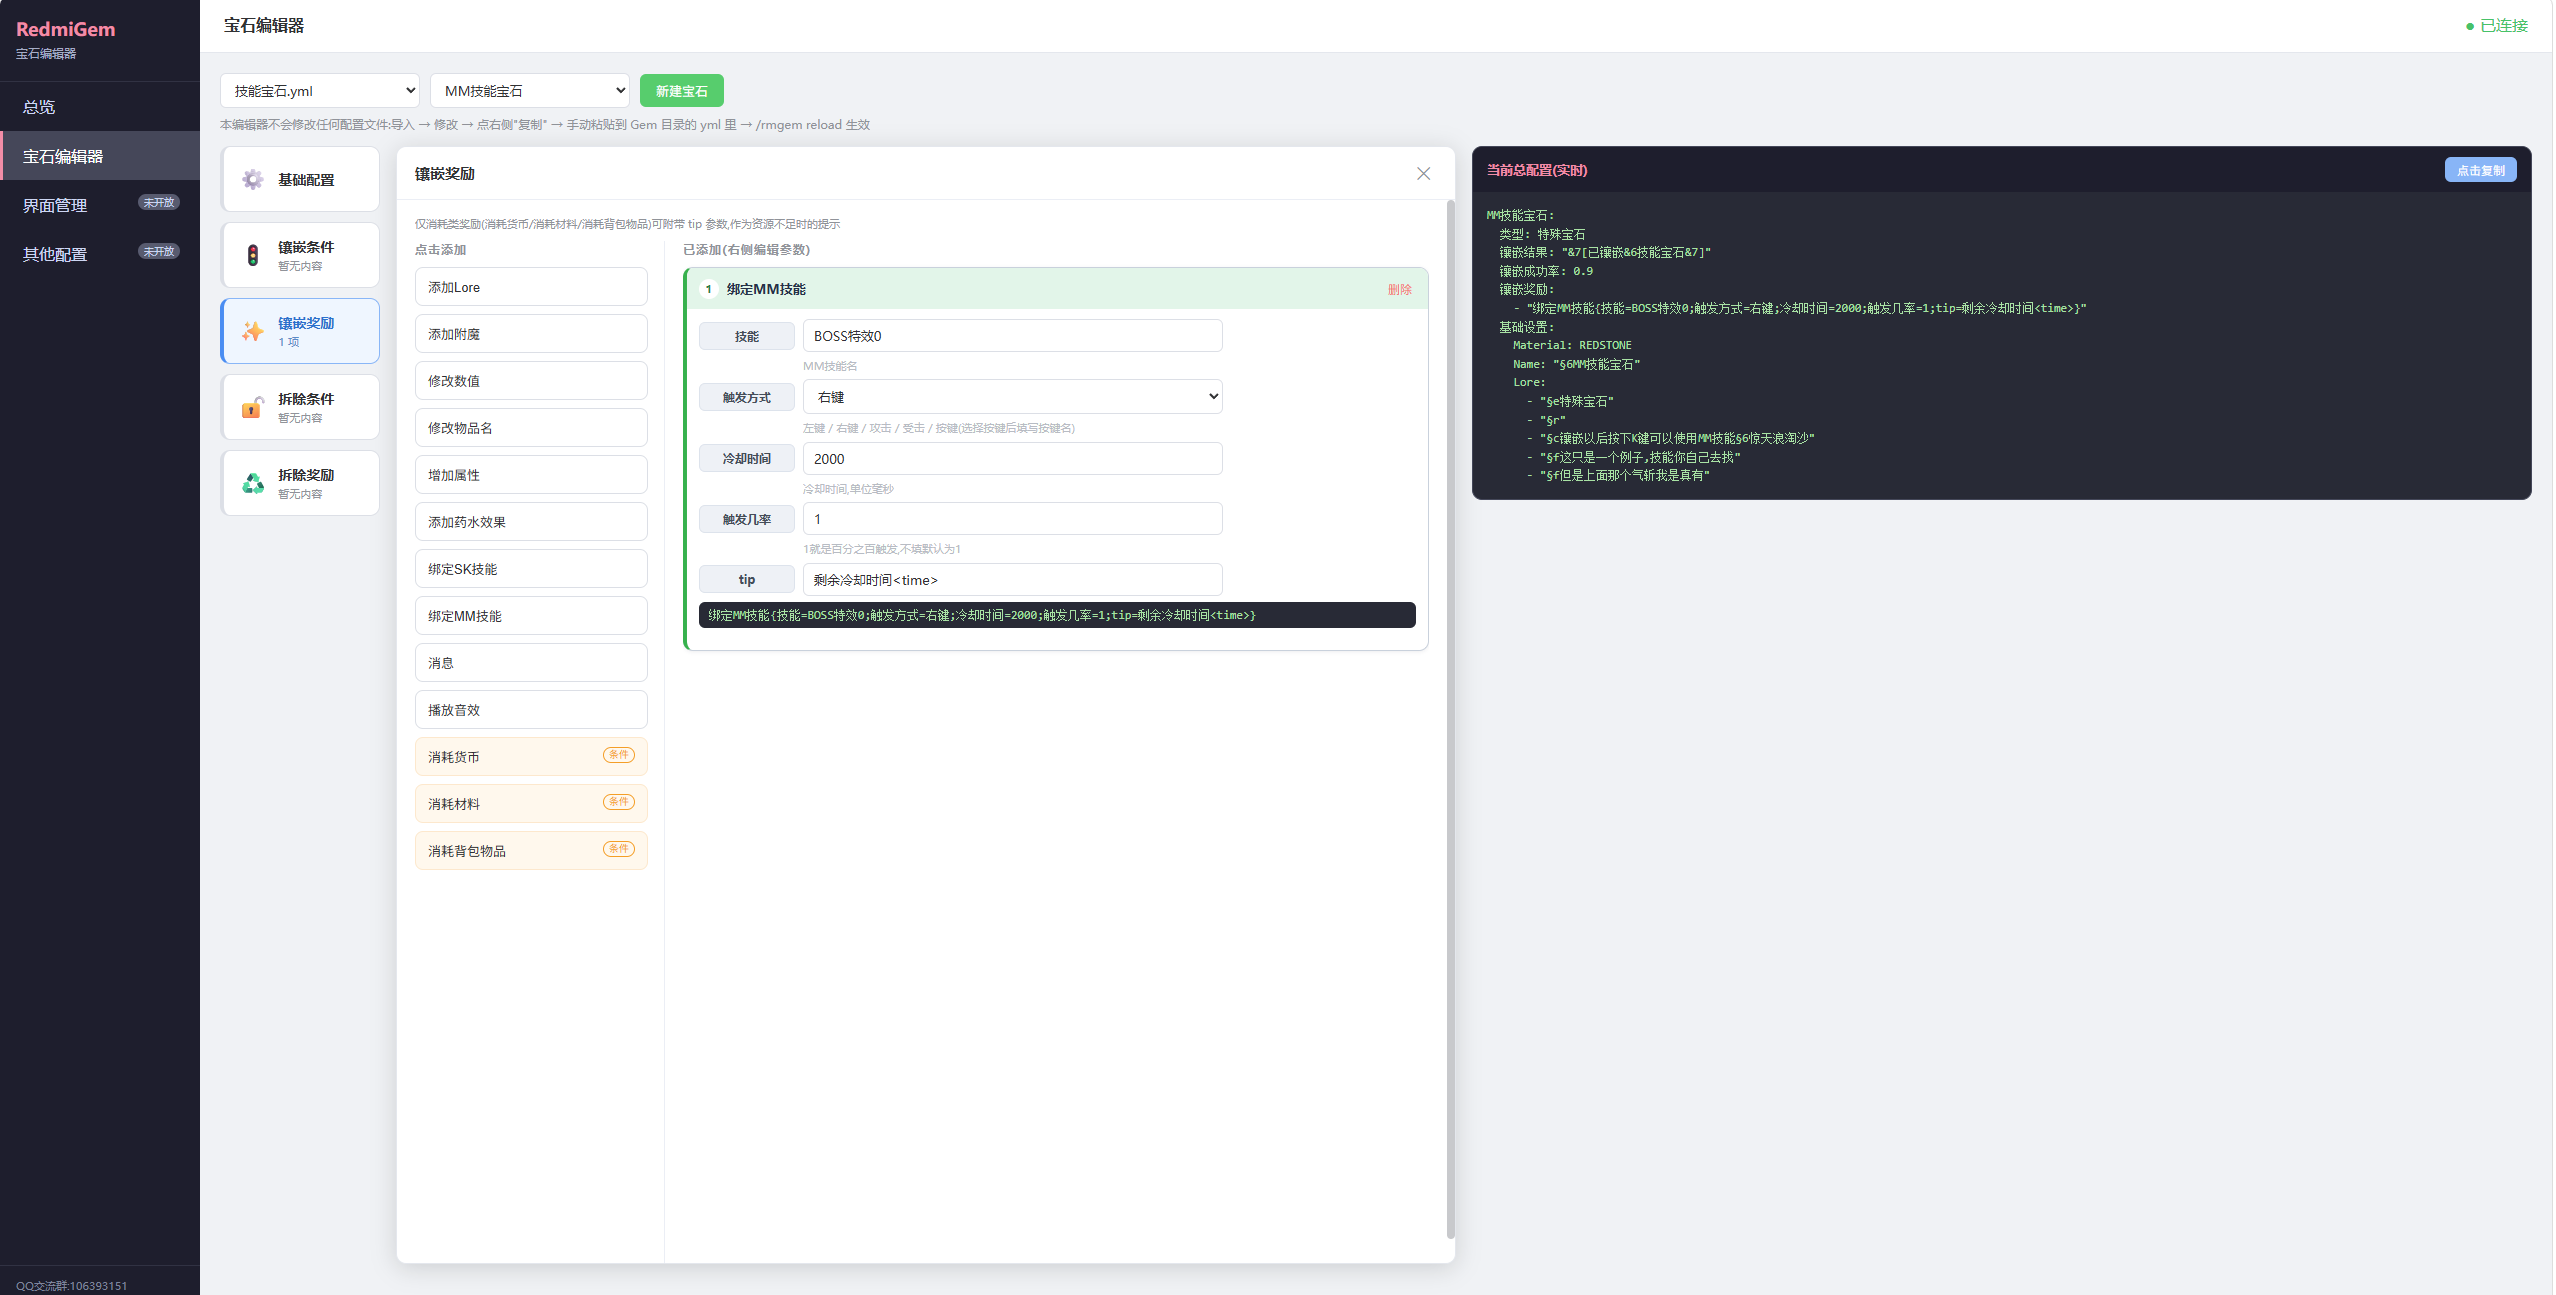
Task: Click the 条件 tag on 消耗货币
Action: (619, 755)
